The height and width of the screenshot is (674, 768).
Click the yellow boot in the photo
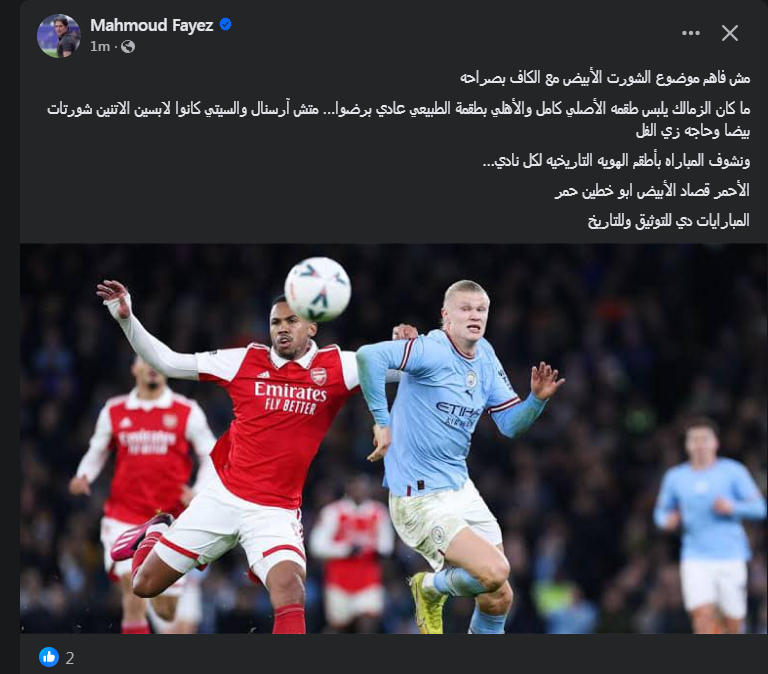[x=429, y=603]
